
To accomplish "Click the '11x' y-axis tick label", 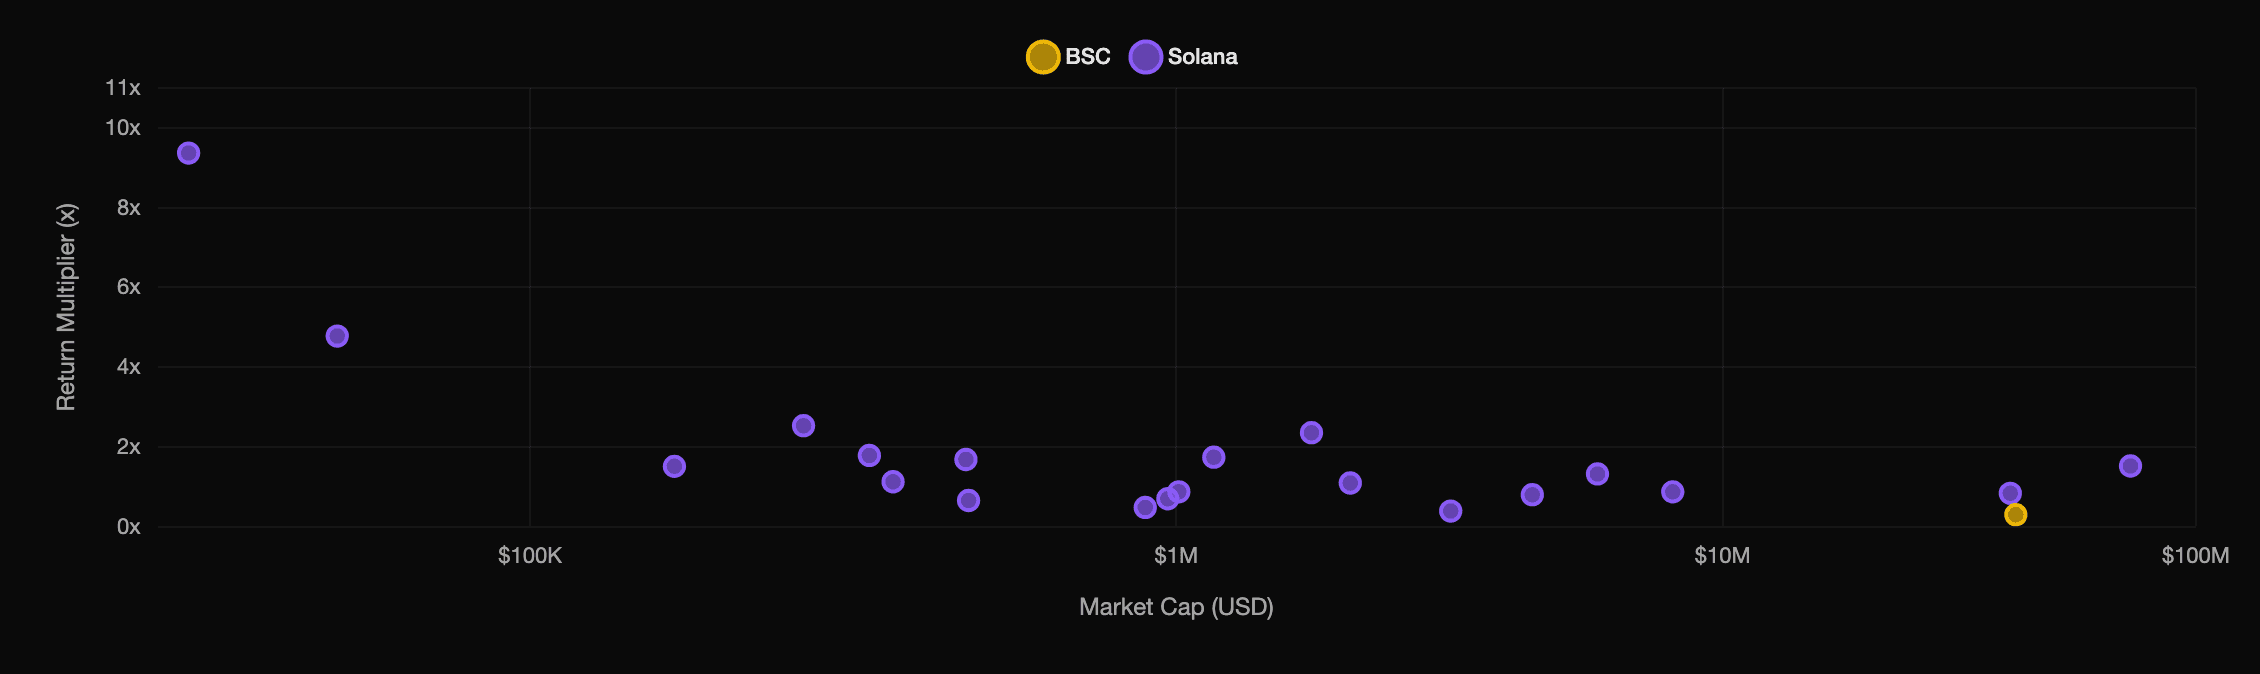I will click(x=123, y=88).
